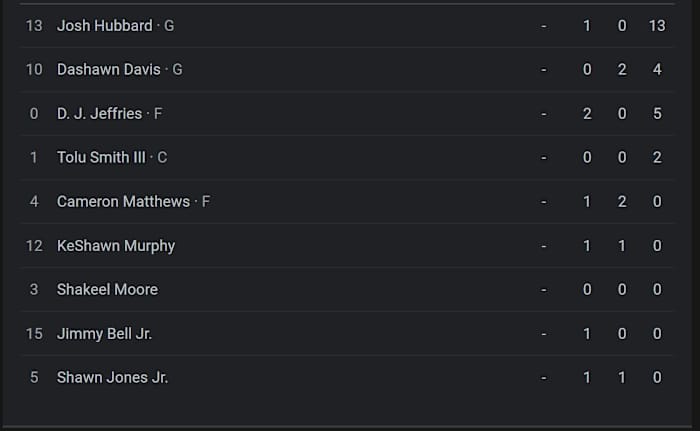Select Jimmy Bell Jr. from list
This screenshot has height=431, width=700.
coord(104,333)
